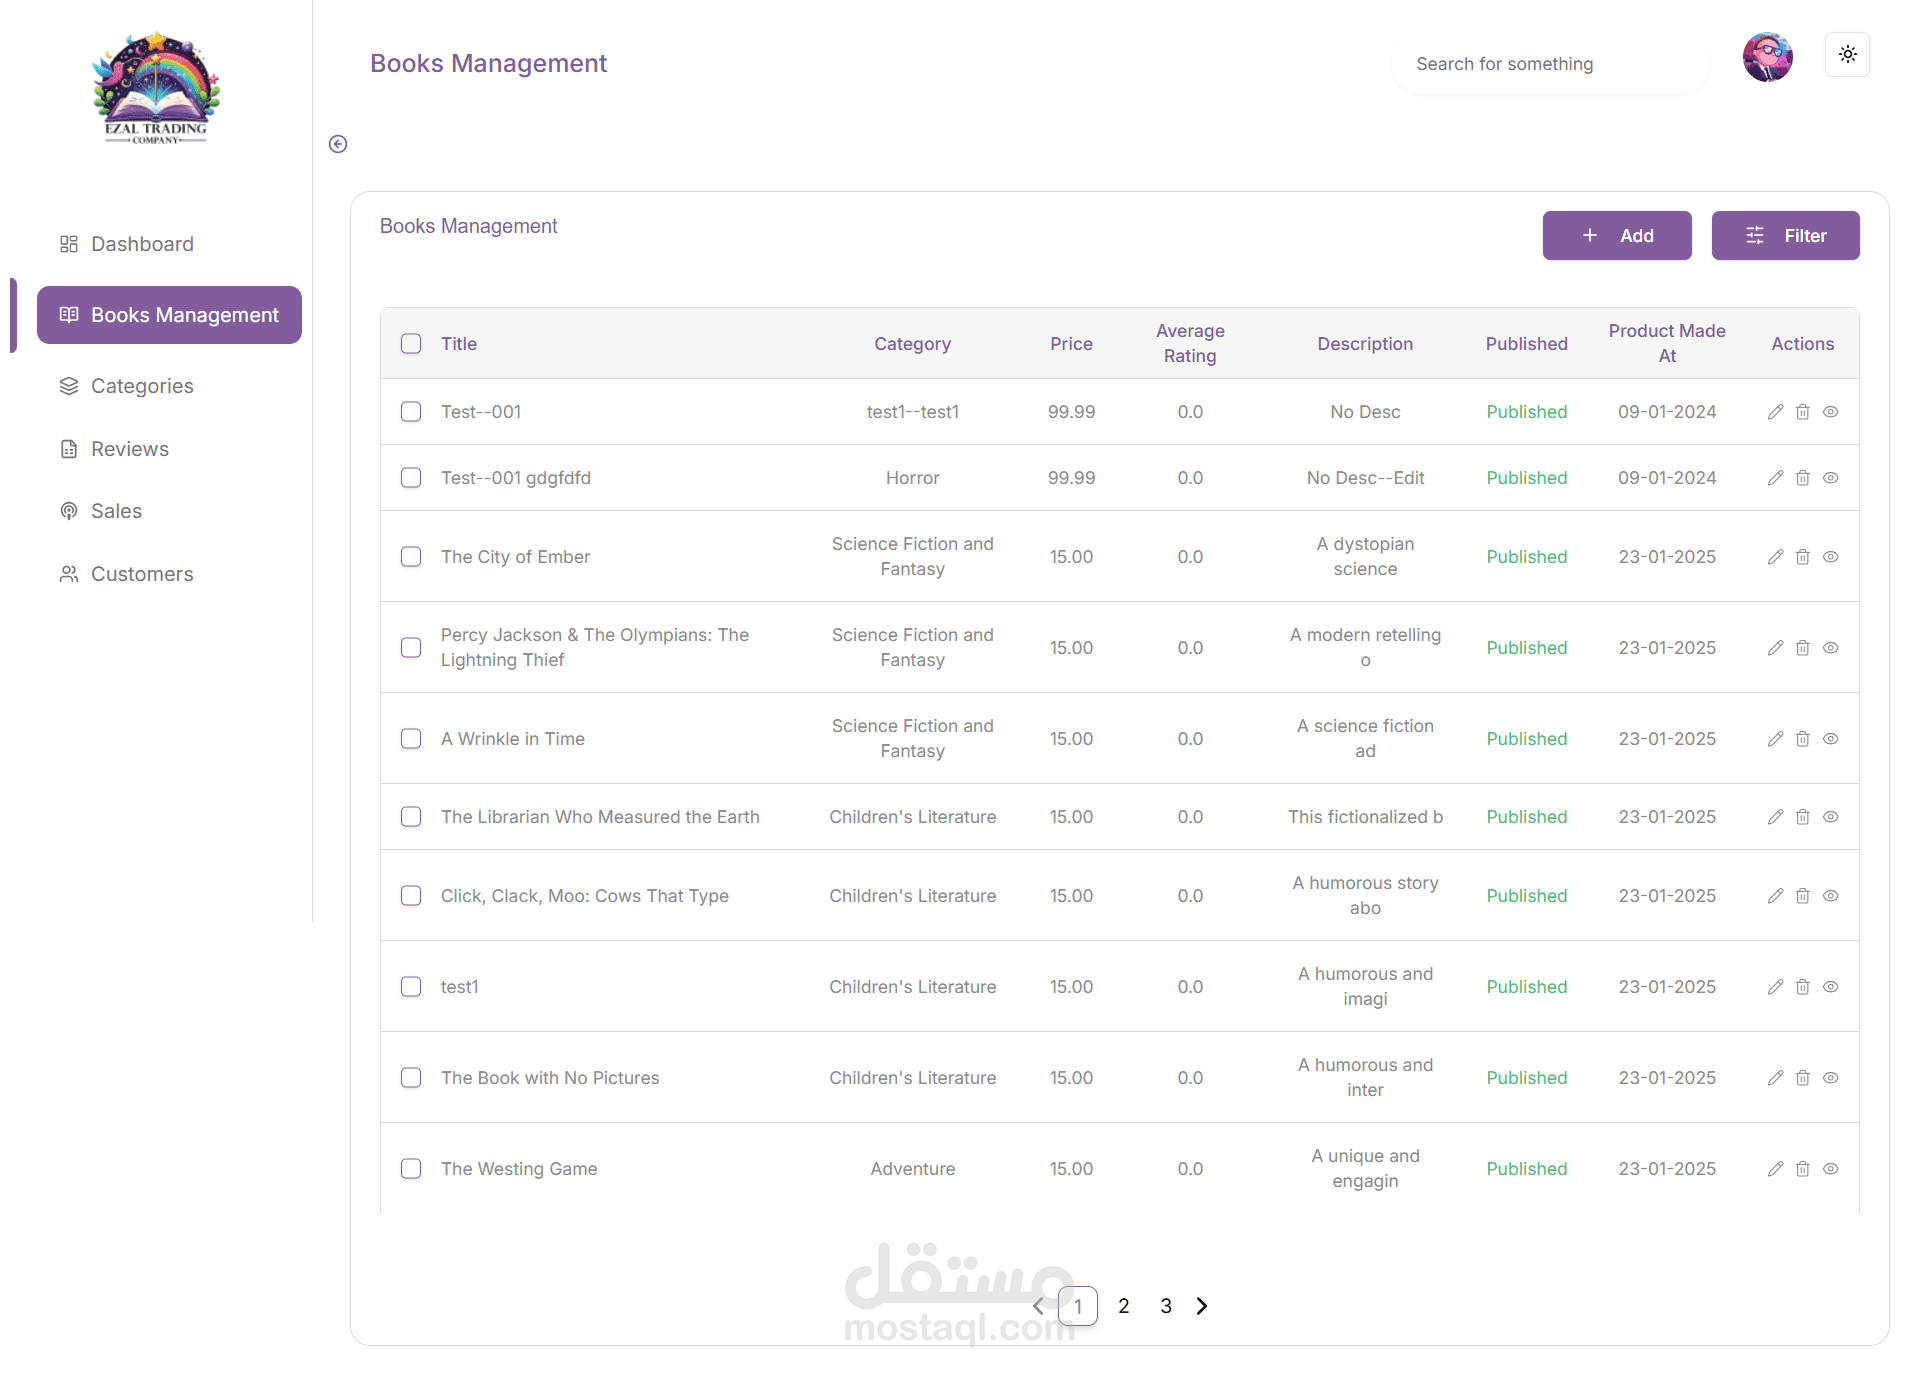
Task: Tick the checkbox for The Librarian Who Measured the Earth
Action: pyautogui.click(x=411, y=817)
